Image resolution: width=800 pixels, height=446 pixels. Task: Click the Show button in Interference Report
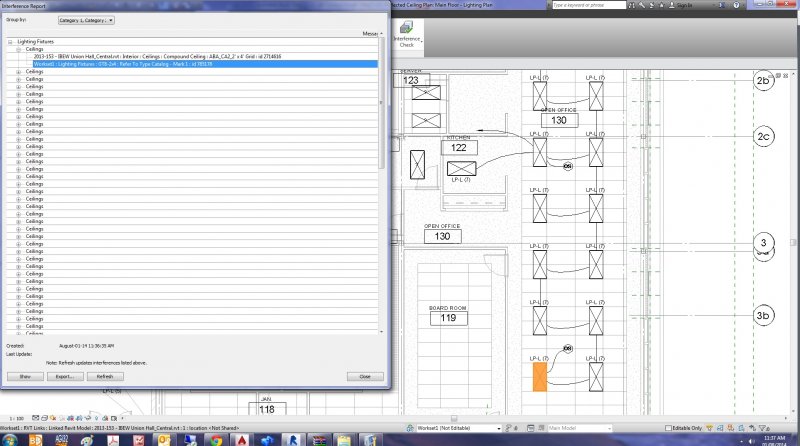[x=25, y=377]
